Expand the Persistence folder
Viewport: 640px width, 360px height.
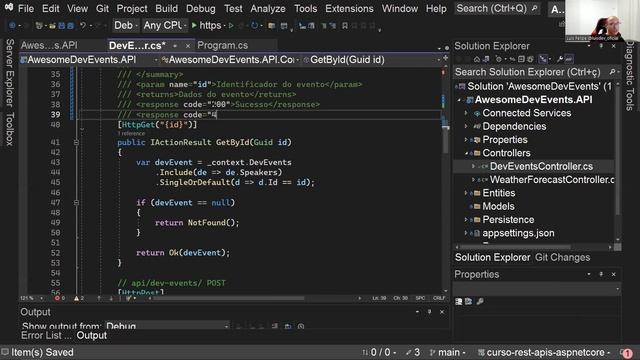(x=466, y=220)
